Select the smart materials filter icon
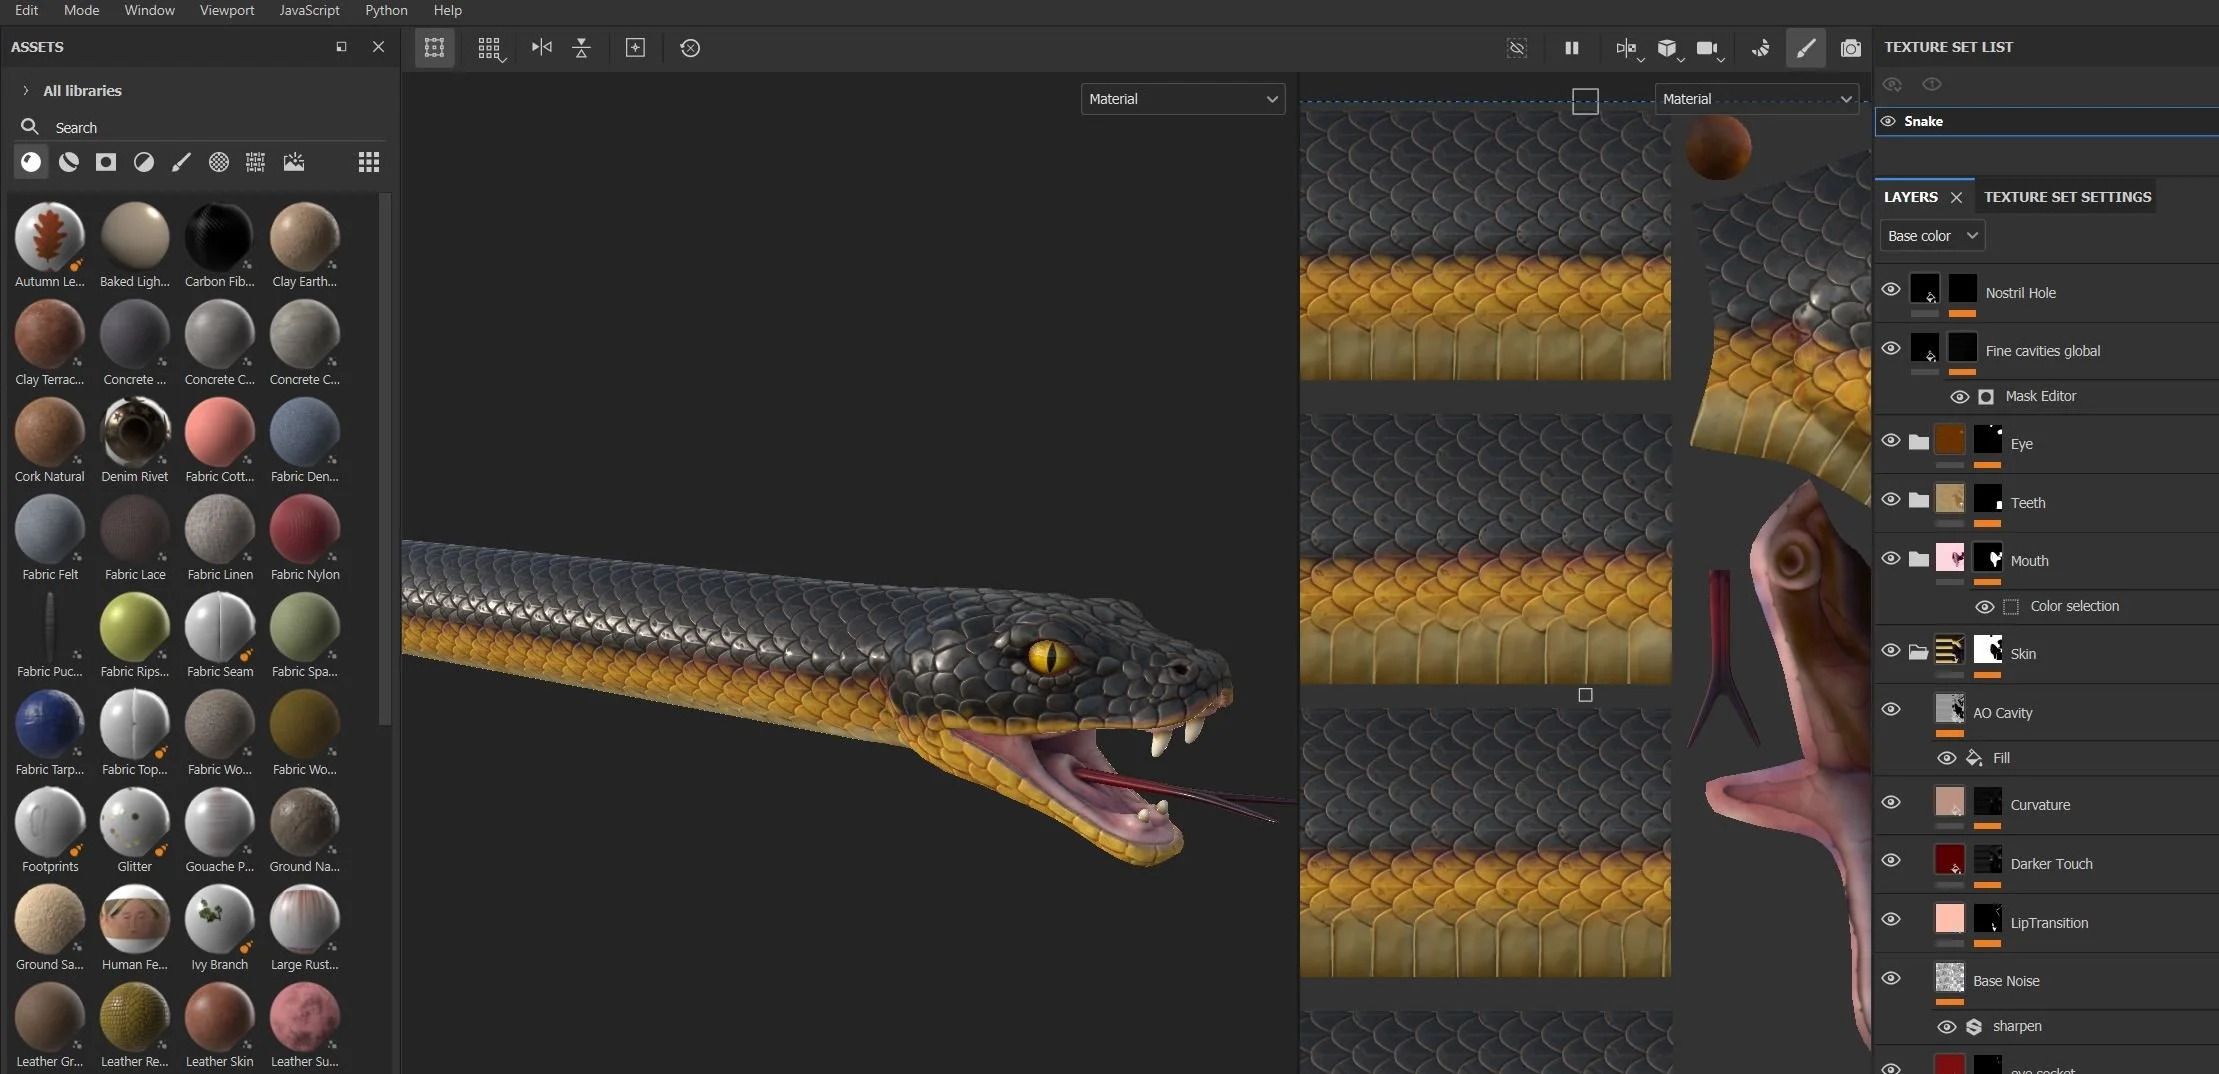2219x1074 pixels. click(68, 162)
